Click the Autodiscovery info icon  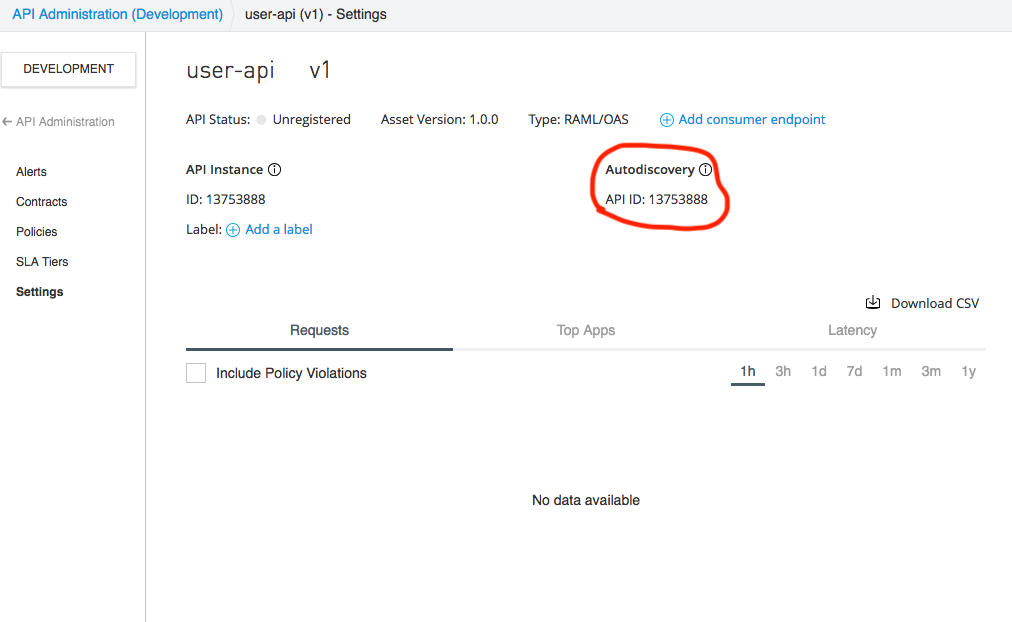(705, 170)
